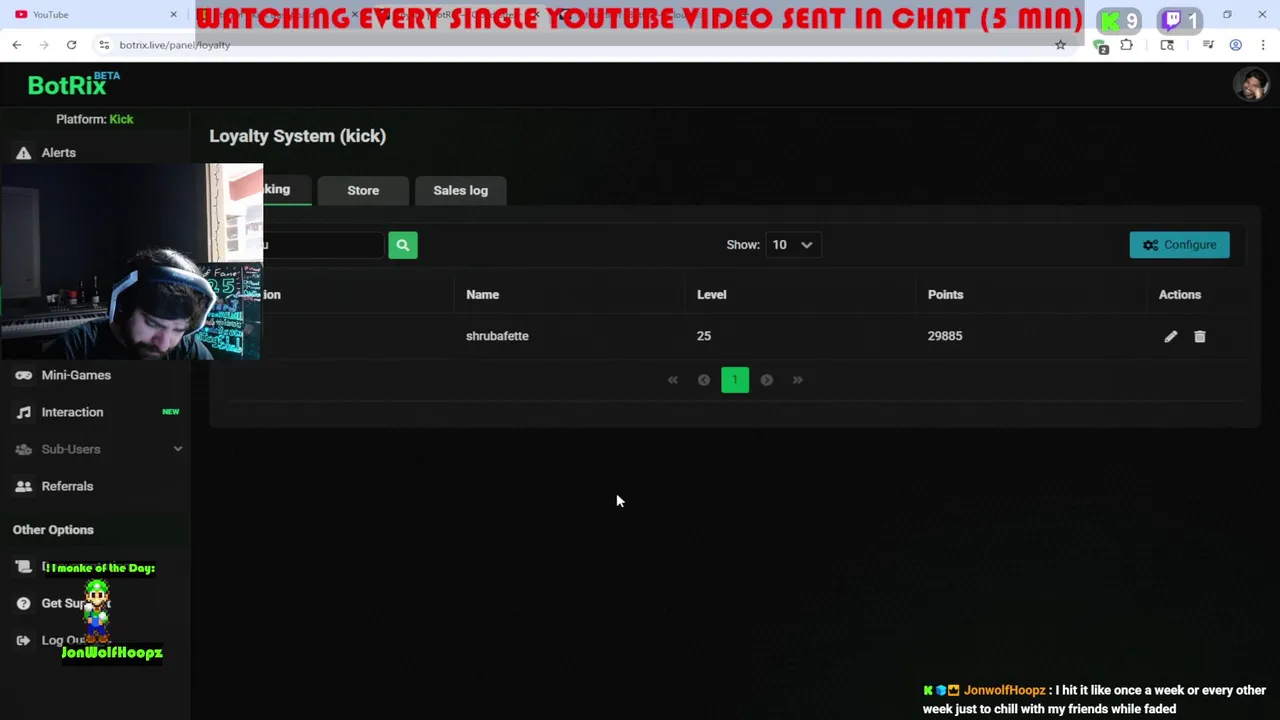Viewport: 1280px width, 720px height.
Task: Click the Other Options sidebar heading
Action: pyautogui.click(x=53, y=530)
